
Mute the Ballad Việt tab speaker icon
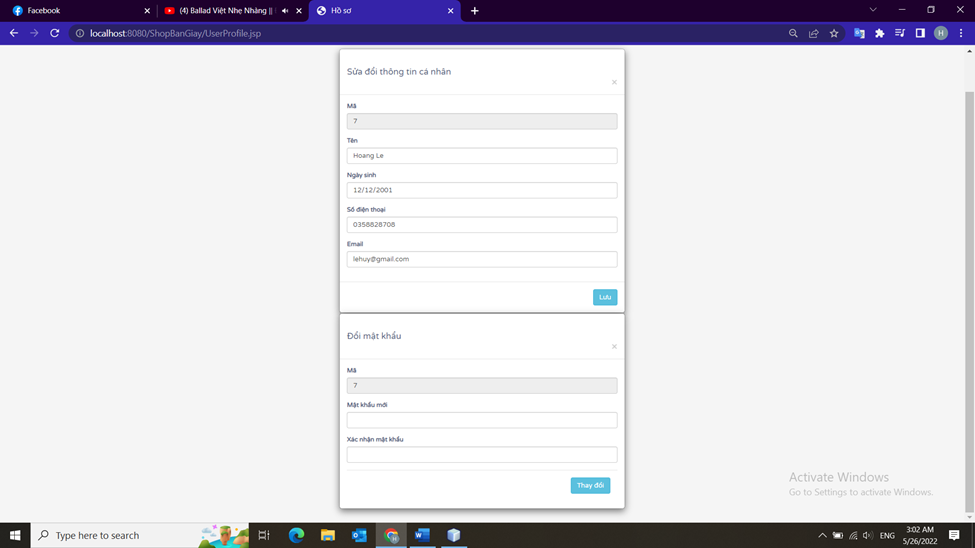[285, 11]
